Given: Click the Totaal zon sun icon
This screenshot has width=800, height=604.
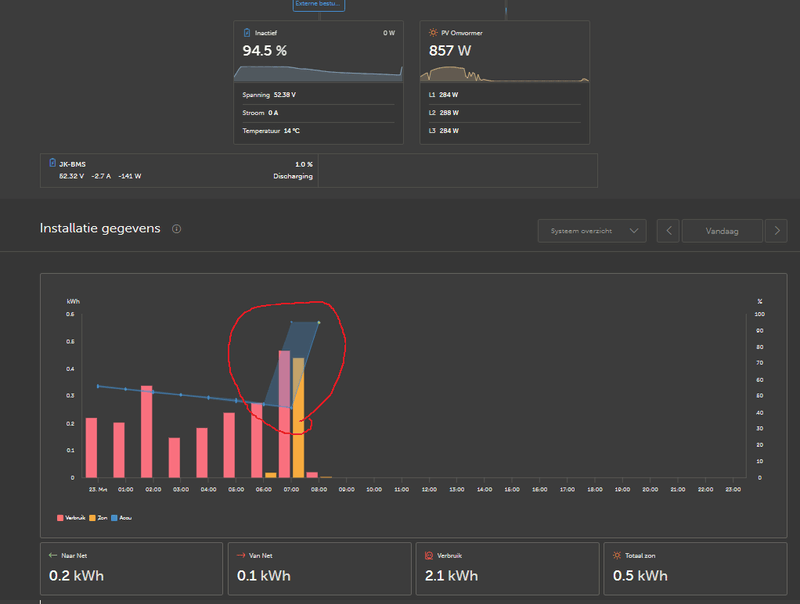Looking at the screenshot, I should [617, 556].
